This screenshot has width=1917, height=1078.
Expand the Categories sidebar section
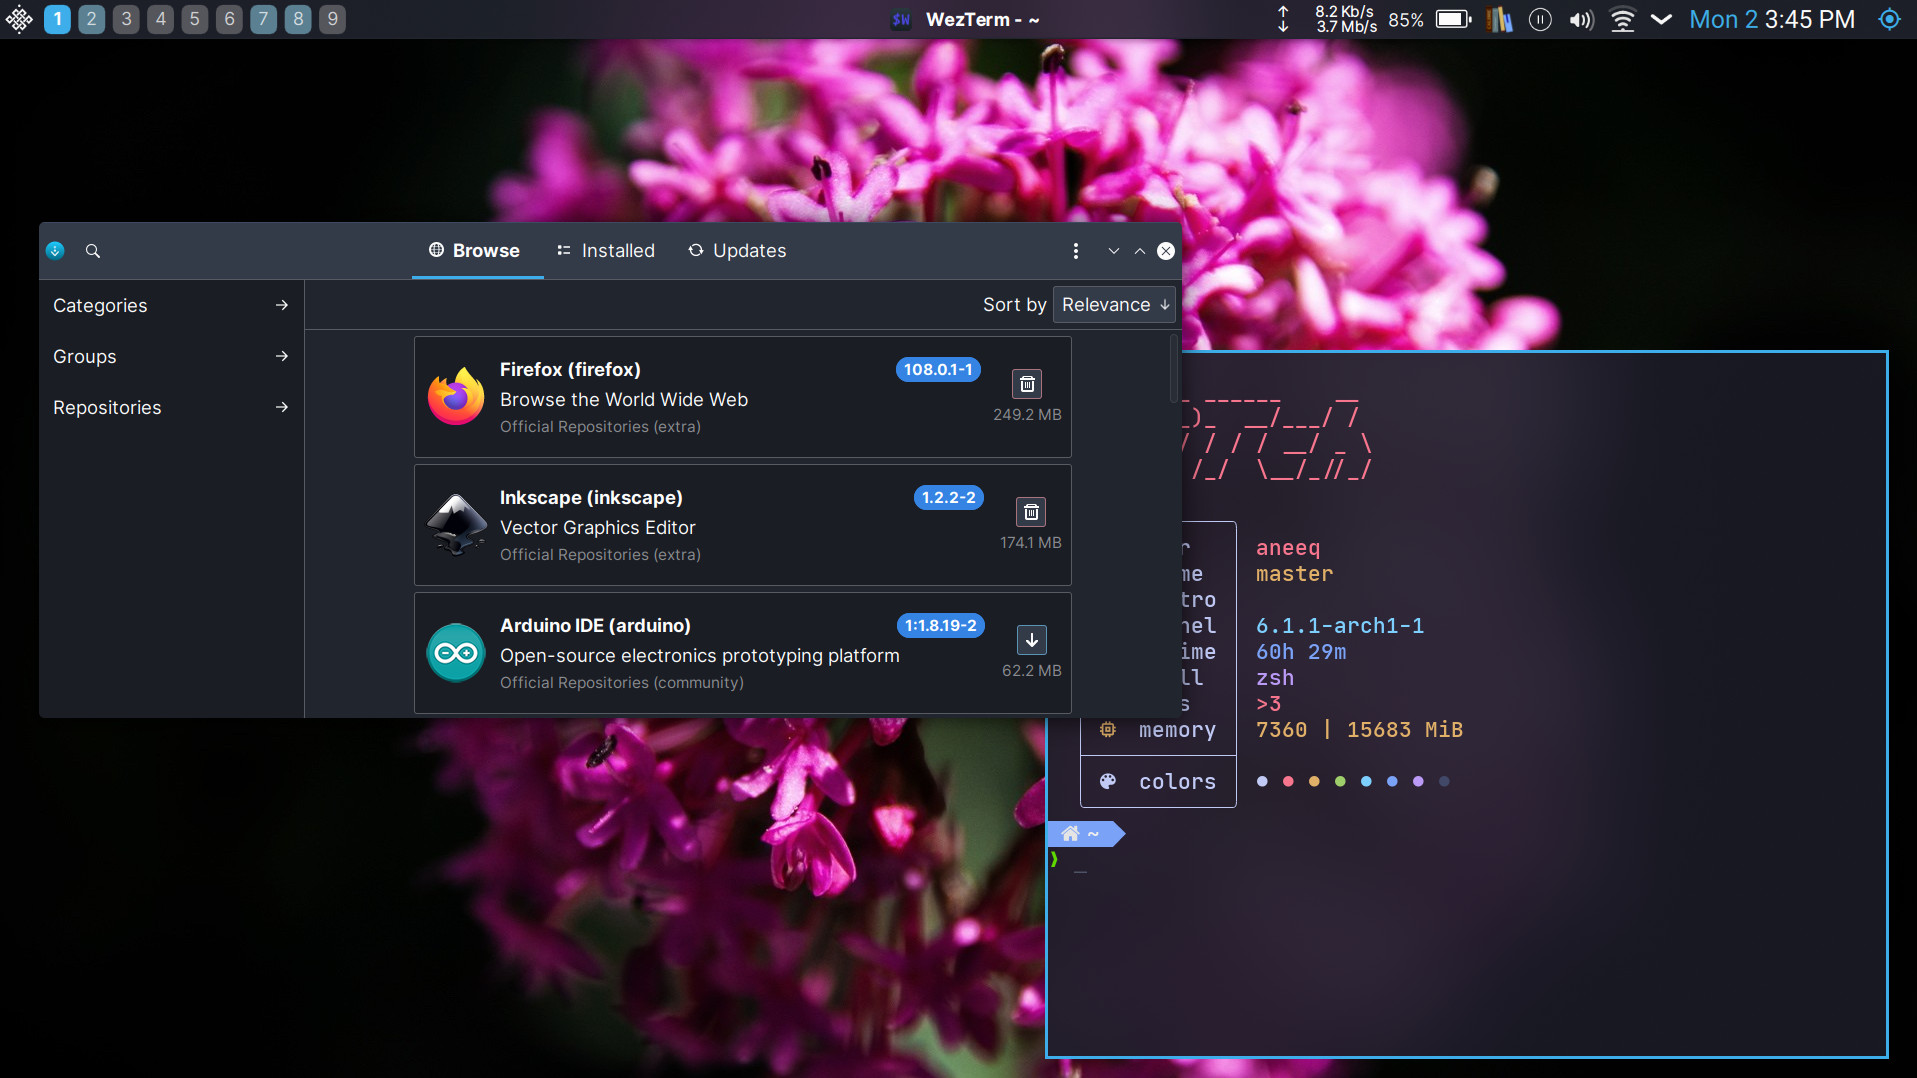point(170,305)
